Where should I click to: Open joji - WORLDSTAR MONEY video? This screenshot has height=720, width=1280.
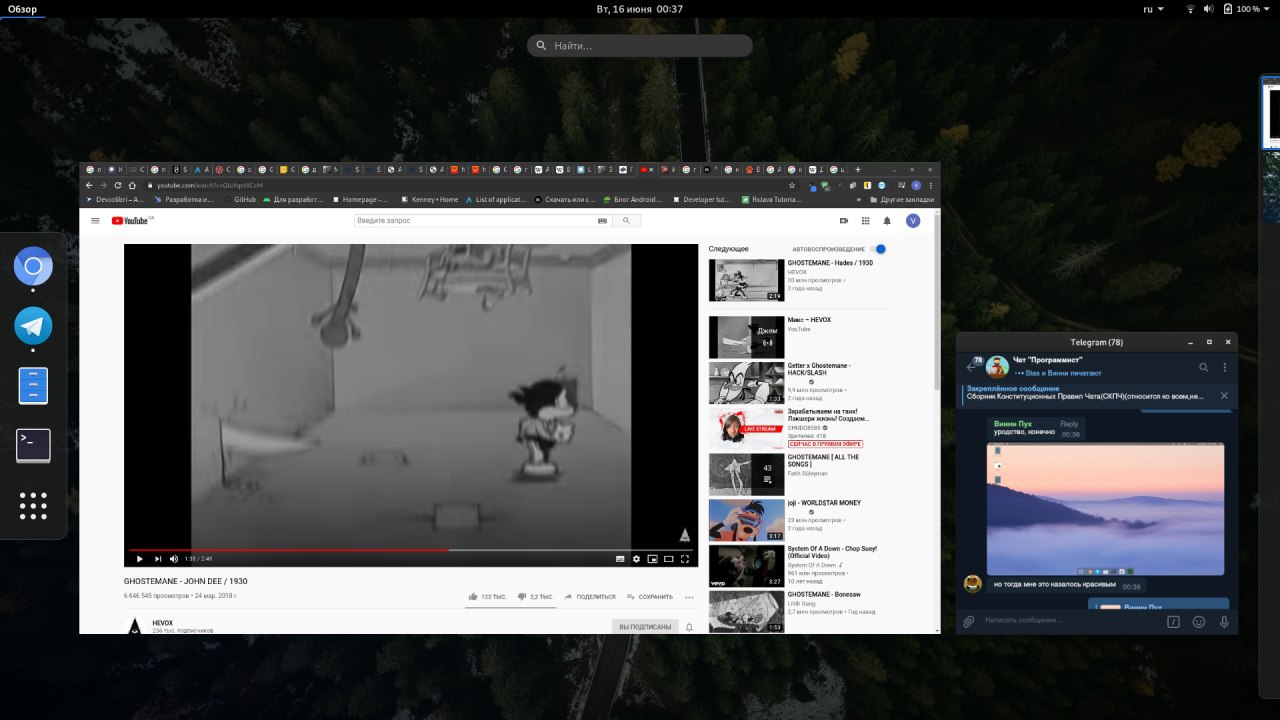pos(746,520)
